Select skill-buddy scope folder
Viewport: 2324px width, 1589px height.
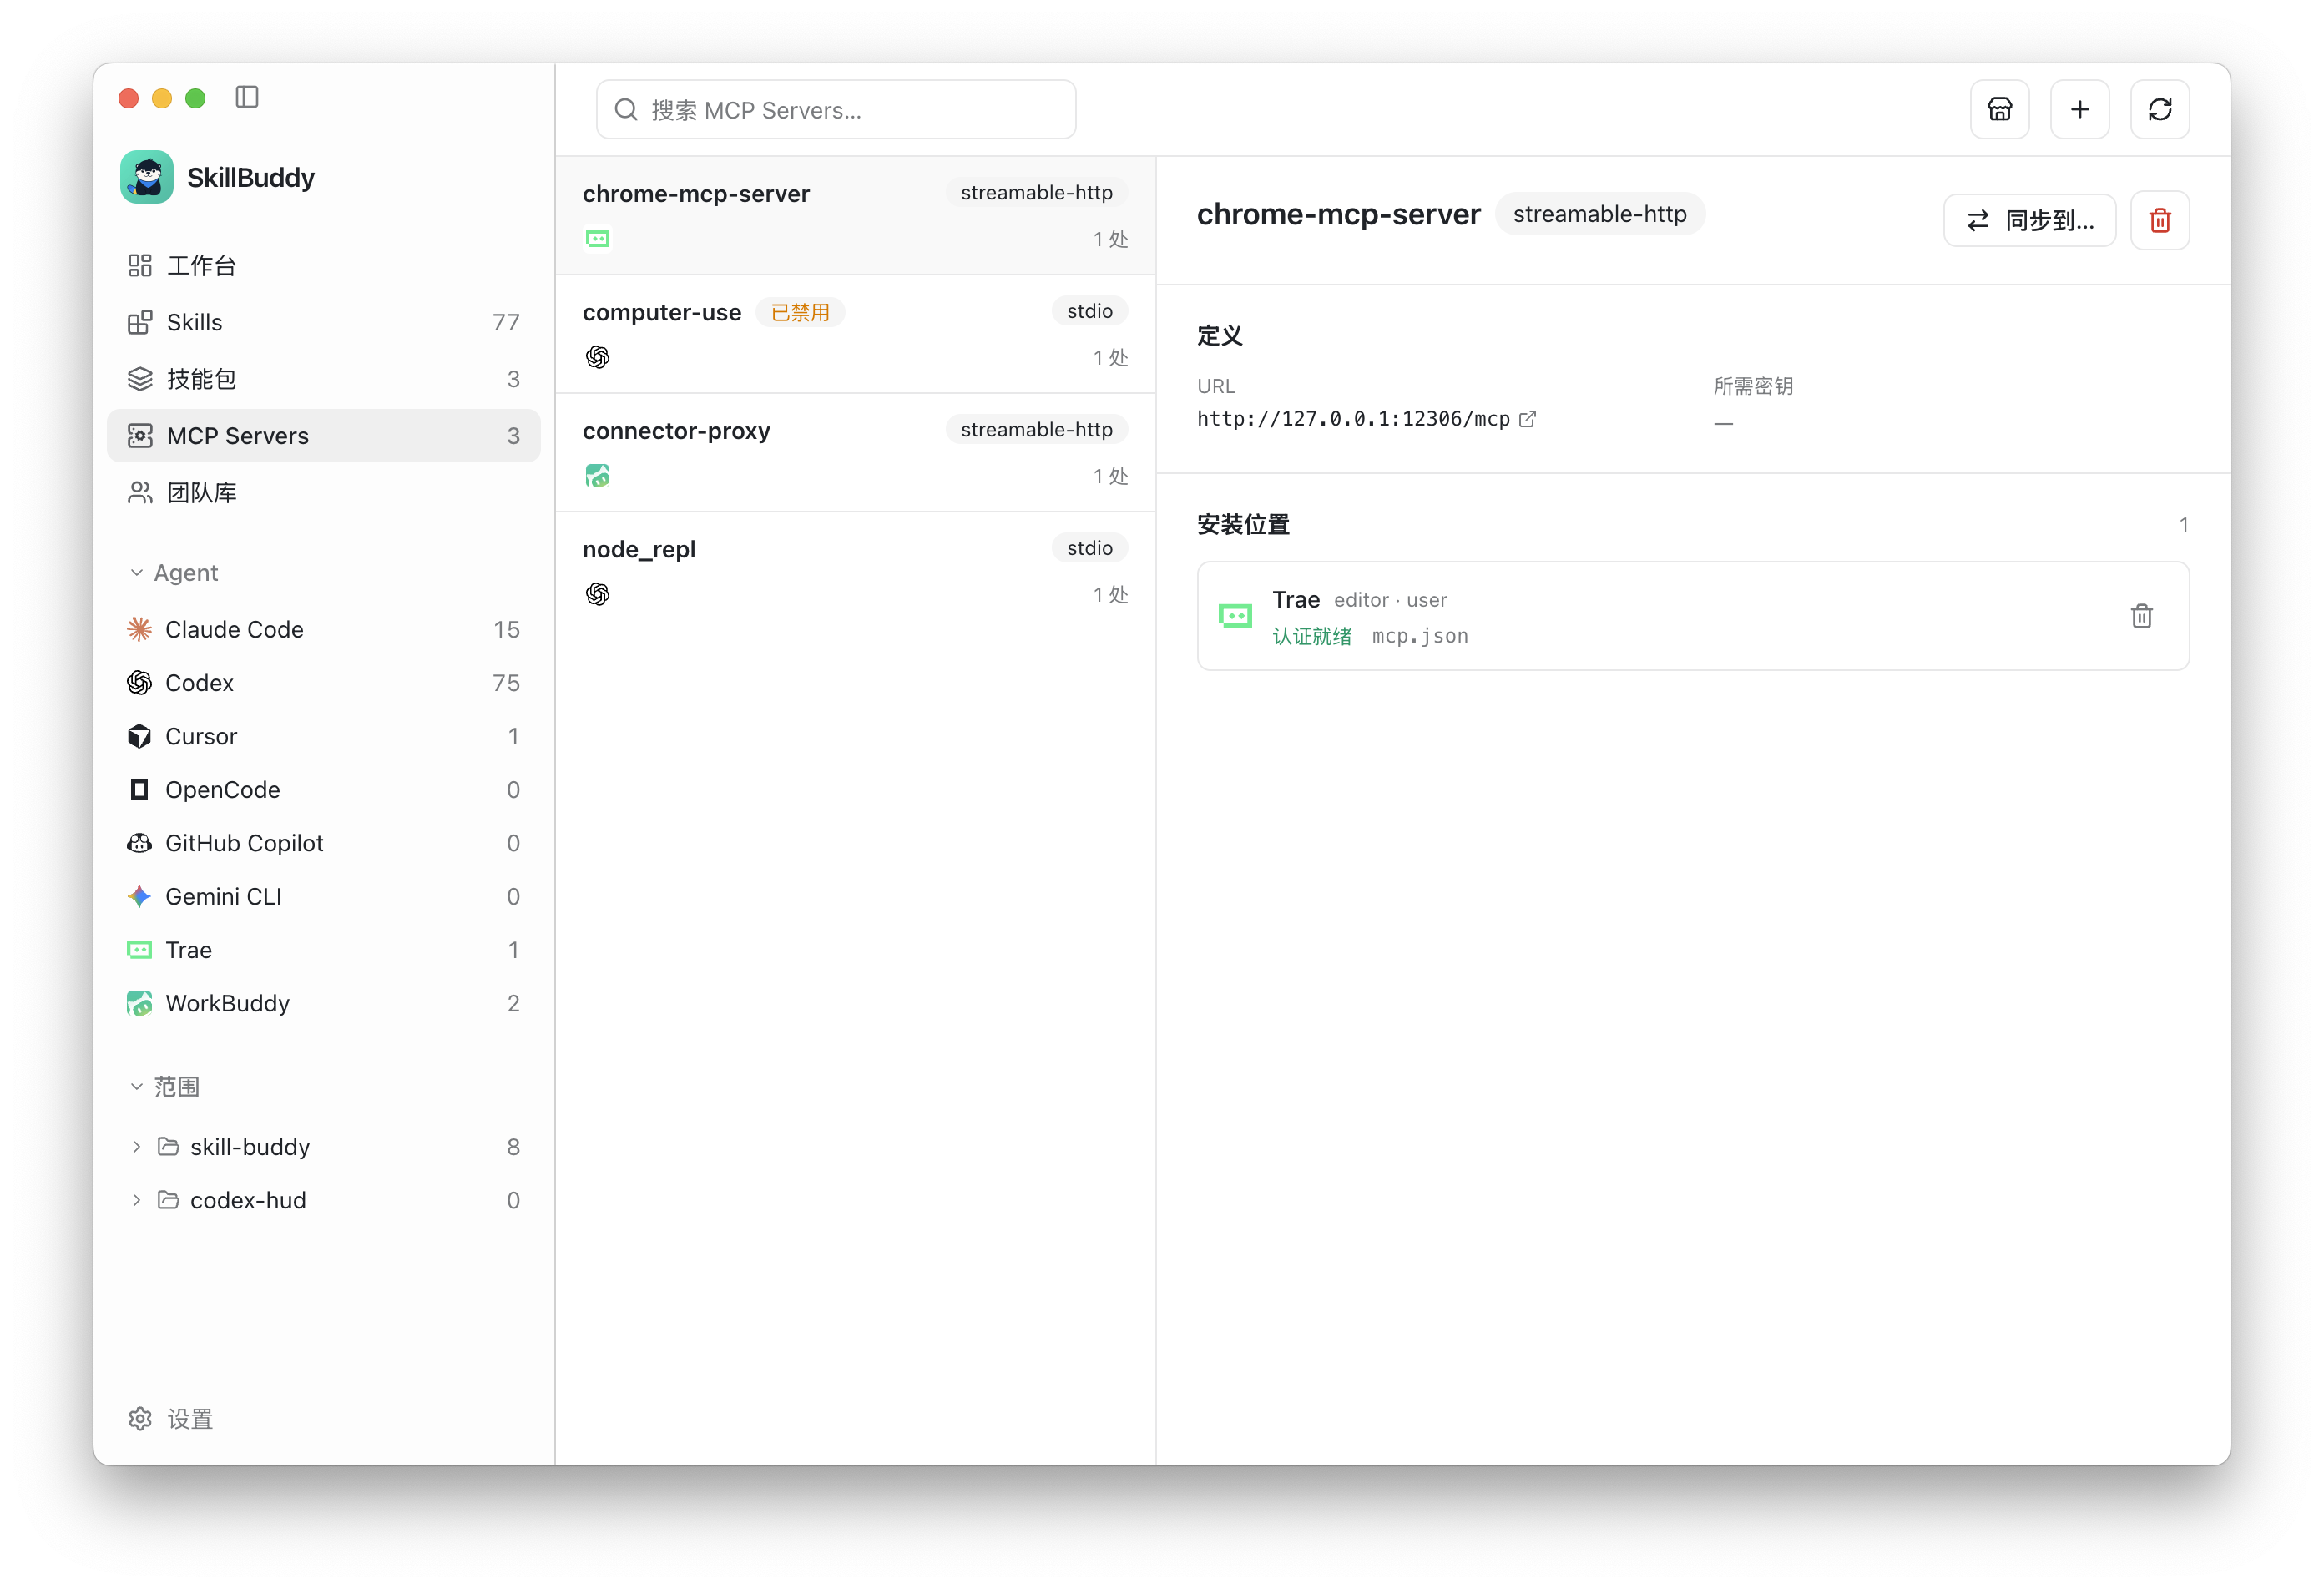[x=323, y=1146]
